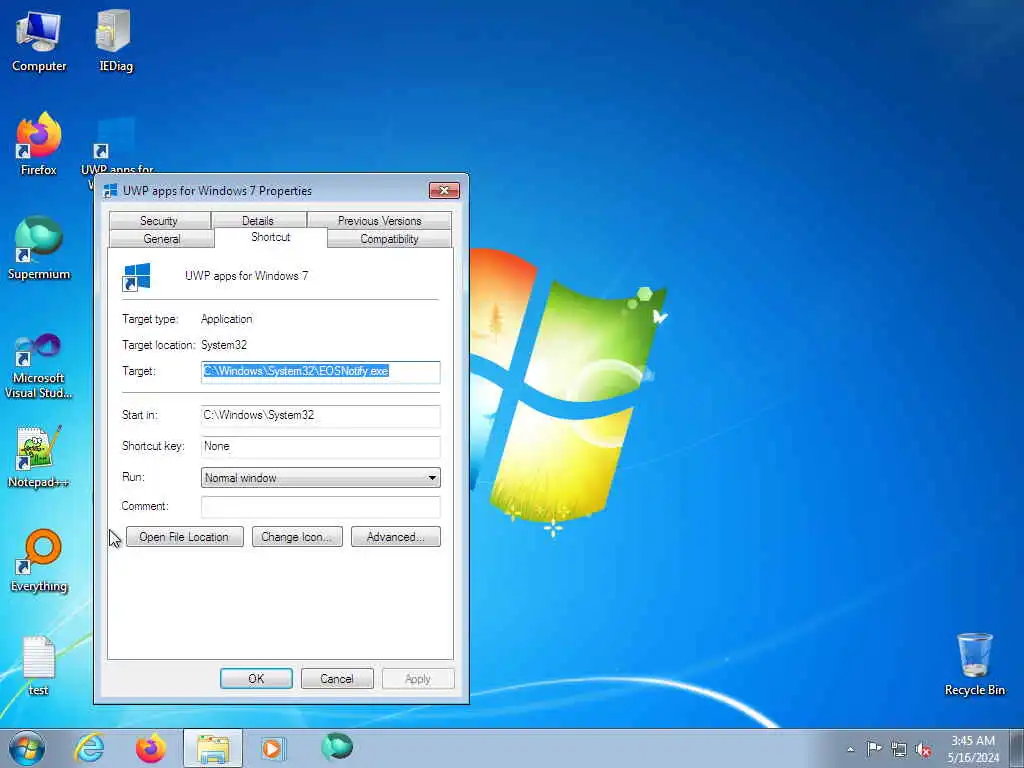
Task: Switch to the General tab
Action: [161, 238]
